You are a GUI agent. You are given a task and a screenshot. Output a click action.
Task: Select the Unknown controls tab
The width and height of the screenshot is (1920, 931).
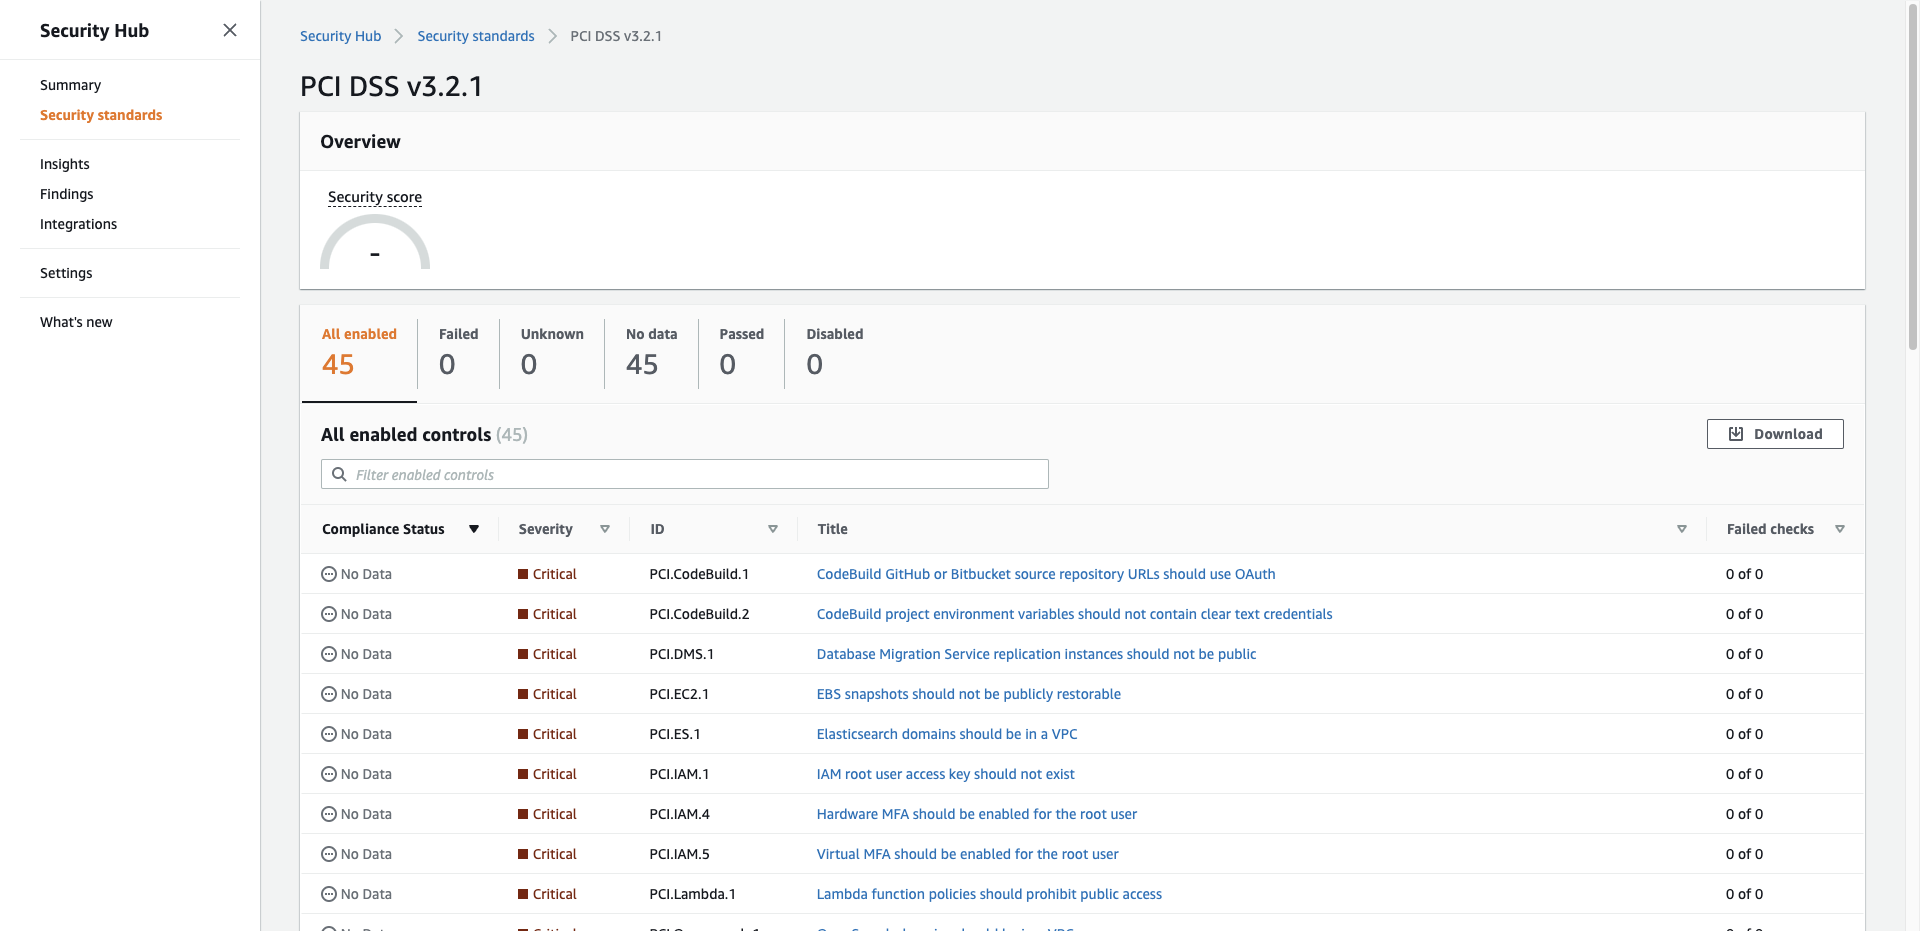(552, 353)
